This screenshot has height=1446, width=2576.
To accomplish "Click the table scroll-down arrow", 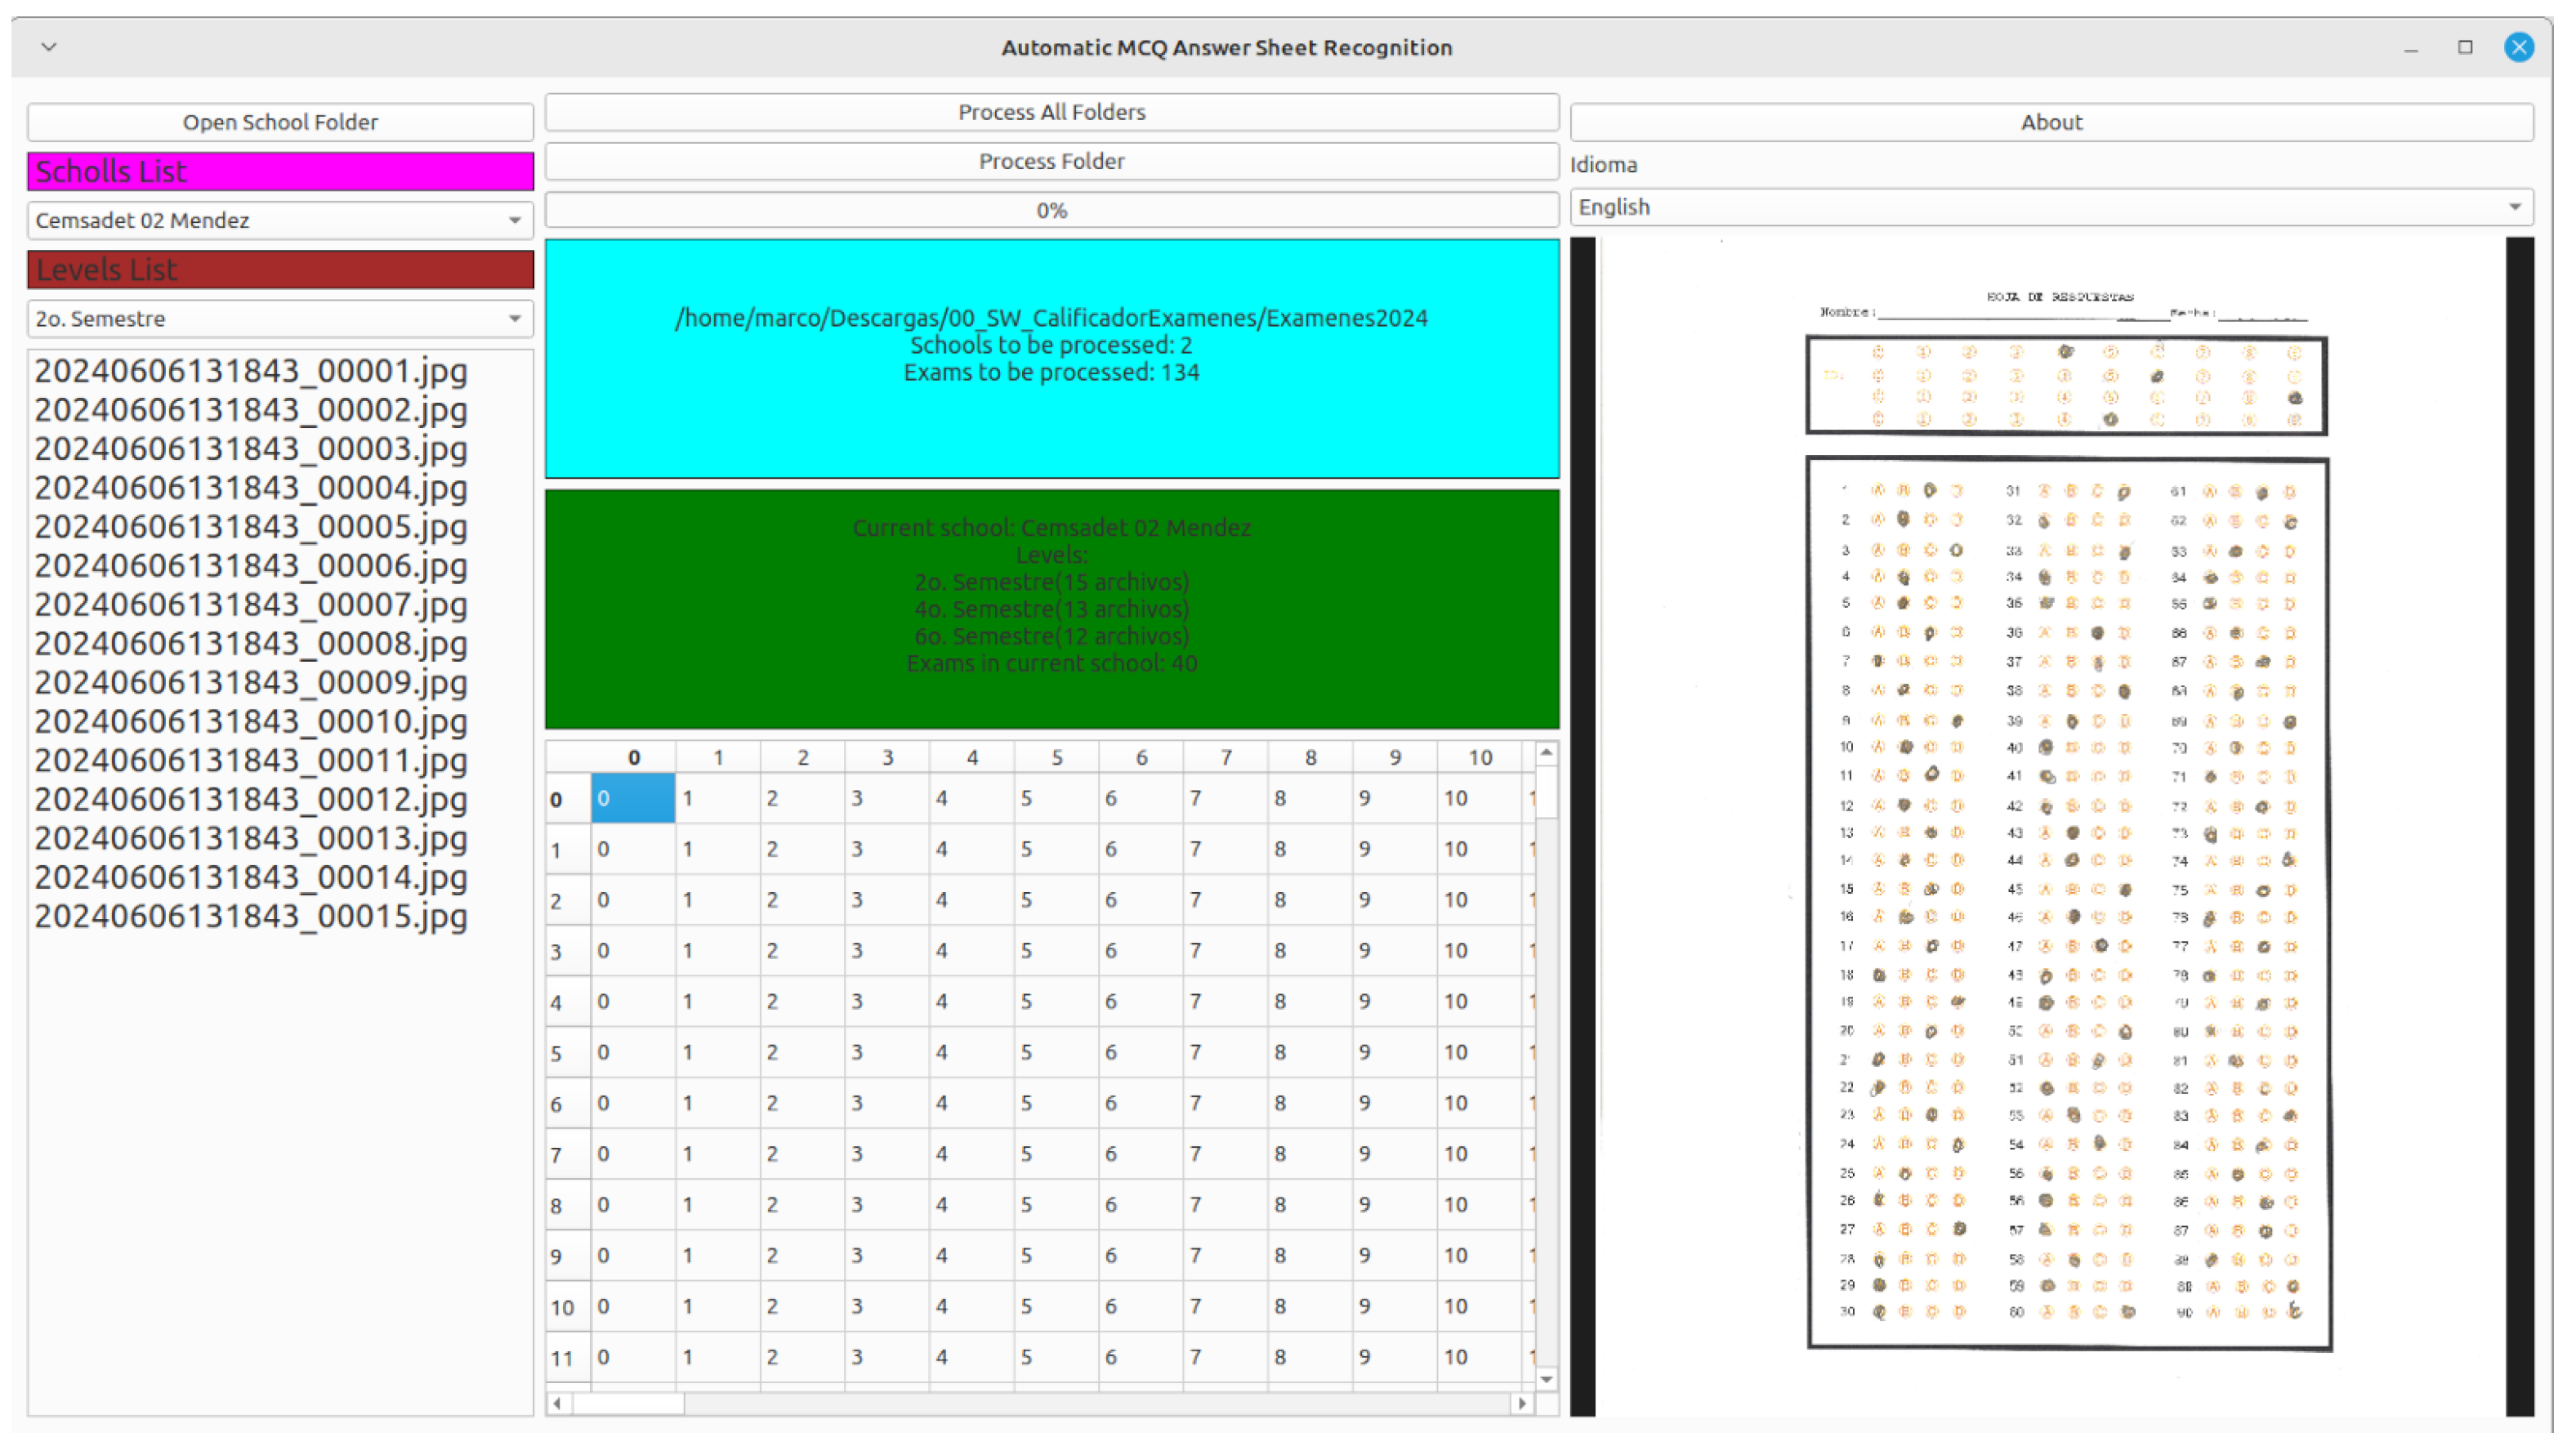I will [1546, 1379].
